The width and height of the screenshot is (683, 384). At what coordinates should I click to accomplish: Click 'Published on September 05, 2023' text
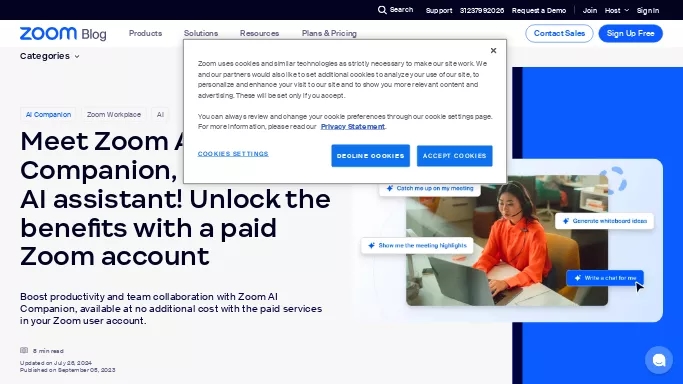pyautogui.click(x=68, y=370)
